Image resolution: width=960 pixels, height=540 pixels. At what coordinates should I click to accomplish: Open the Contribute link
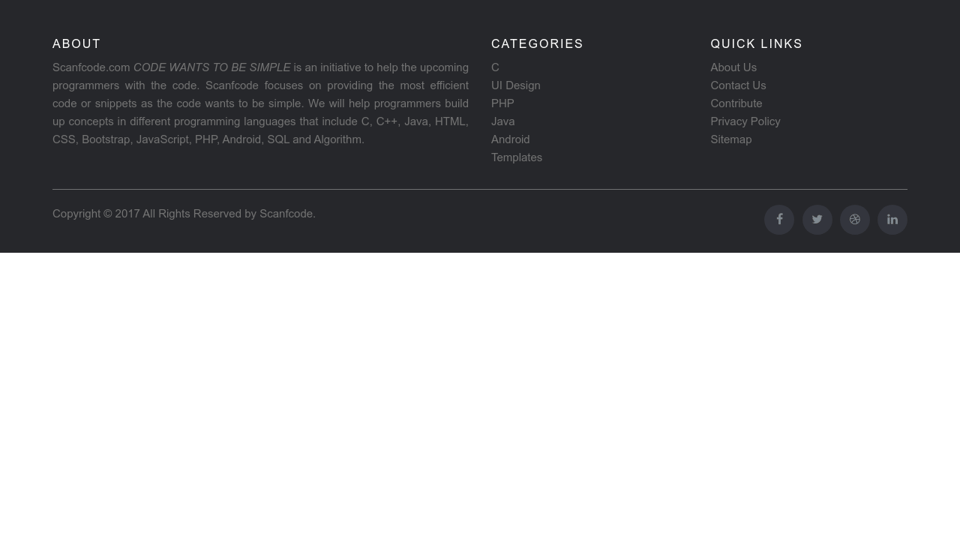point(736,104)
